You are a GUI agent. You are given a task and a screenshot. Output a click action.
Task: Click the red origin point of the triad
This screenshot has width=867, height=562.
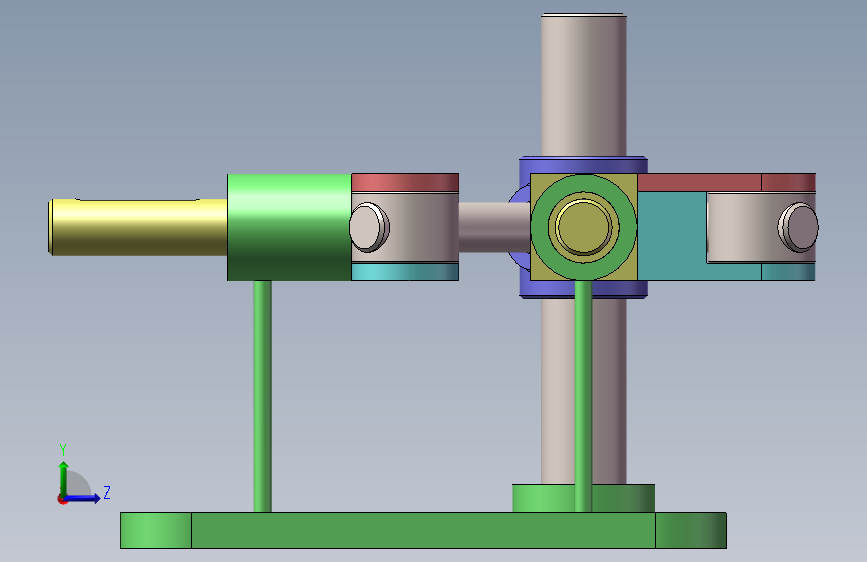point(62,499)
